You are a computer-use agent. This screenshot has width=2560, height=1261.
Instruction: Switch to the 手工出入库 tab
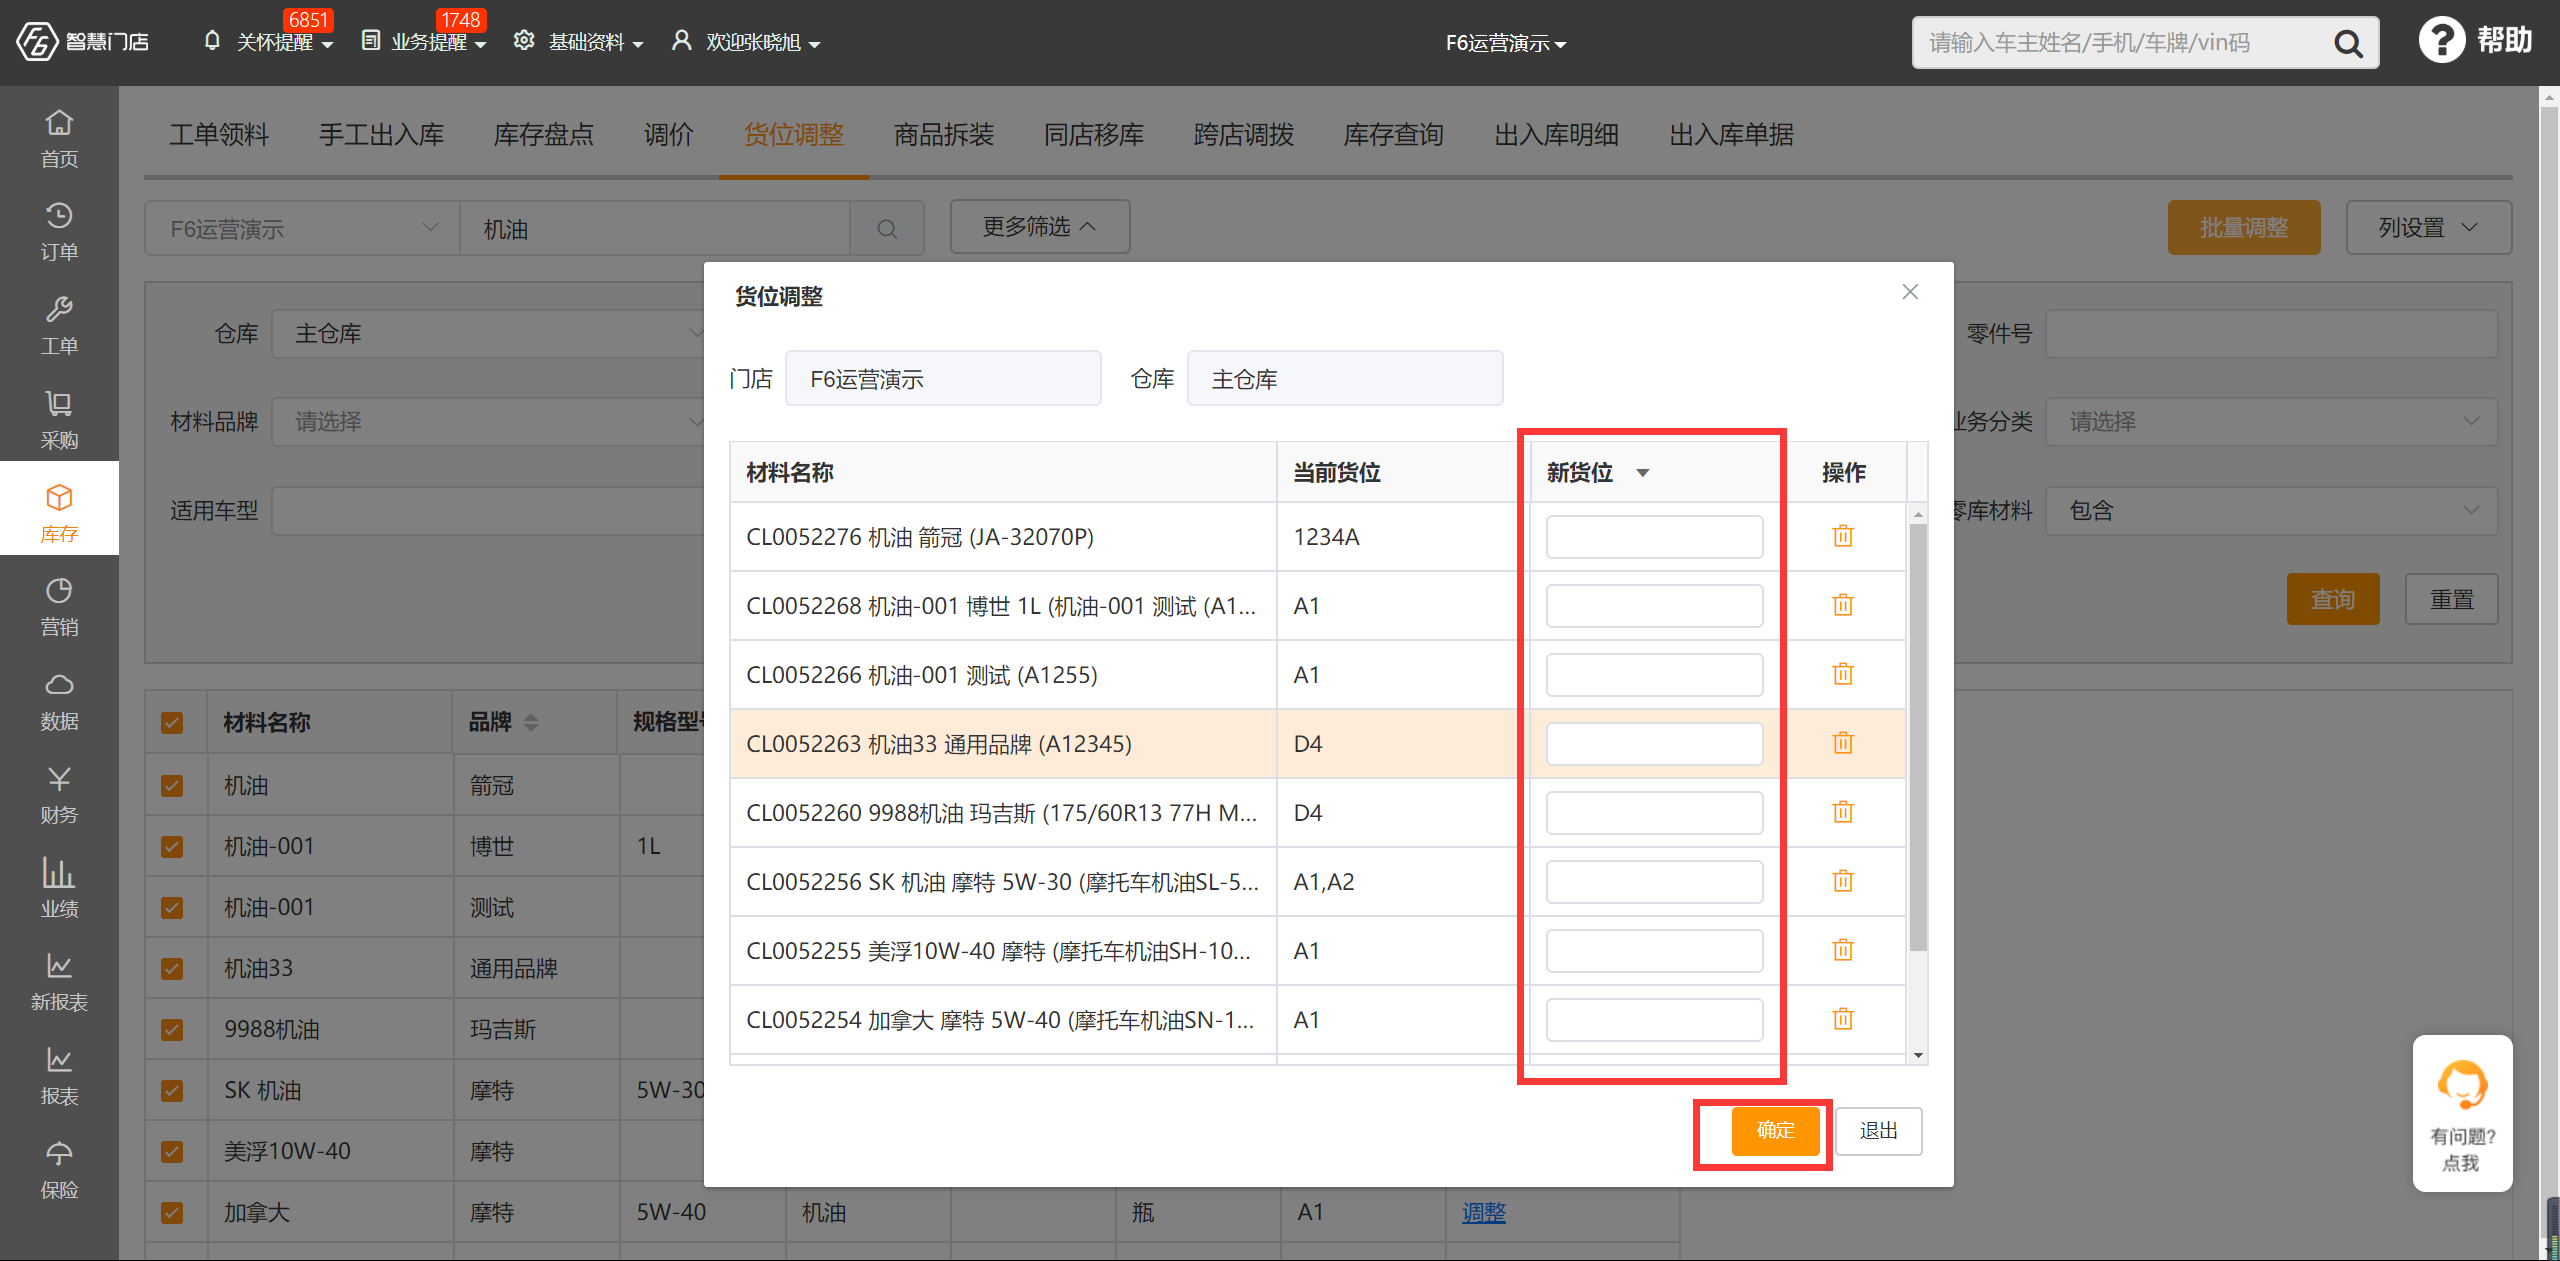click(x=381, y=135)
